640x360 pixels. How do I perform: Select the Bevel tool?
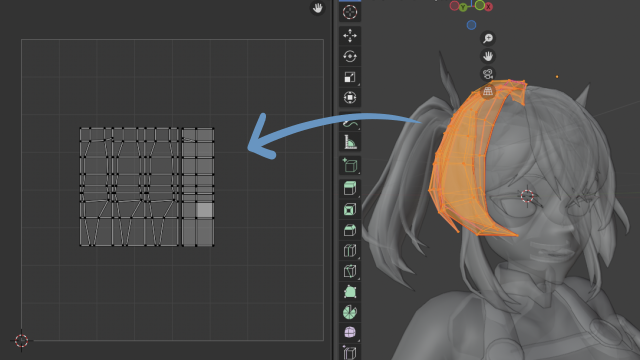tap(350, 230)
